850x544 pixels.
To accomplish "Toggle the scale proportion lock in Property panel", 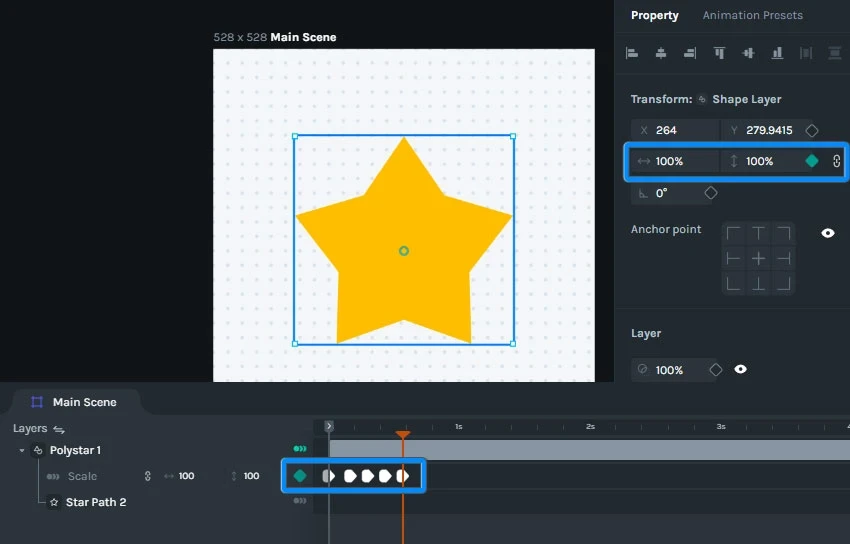I will (x=836, y=161).
